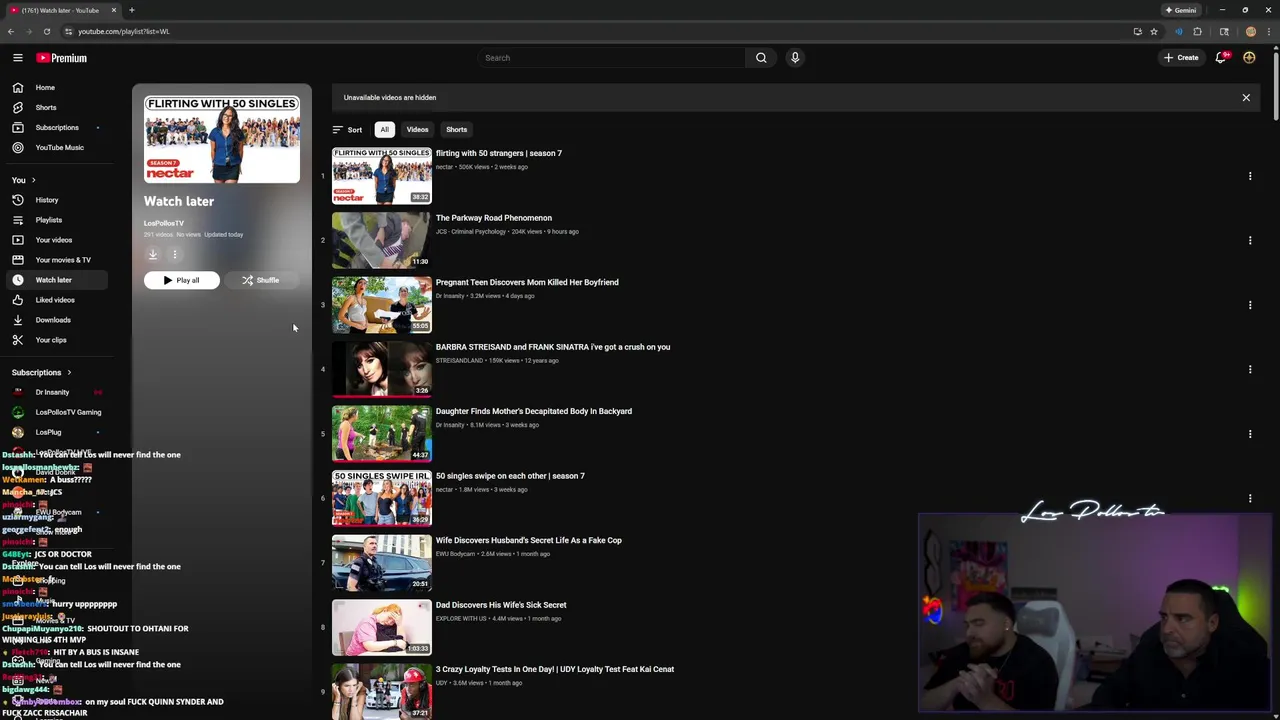Open LosPollosTV channel link under playlist title
Image resolution: width=1280 pixels, height=720 pixels.
pyautogui.click(x=164, y=223)
